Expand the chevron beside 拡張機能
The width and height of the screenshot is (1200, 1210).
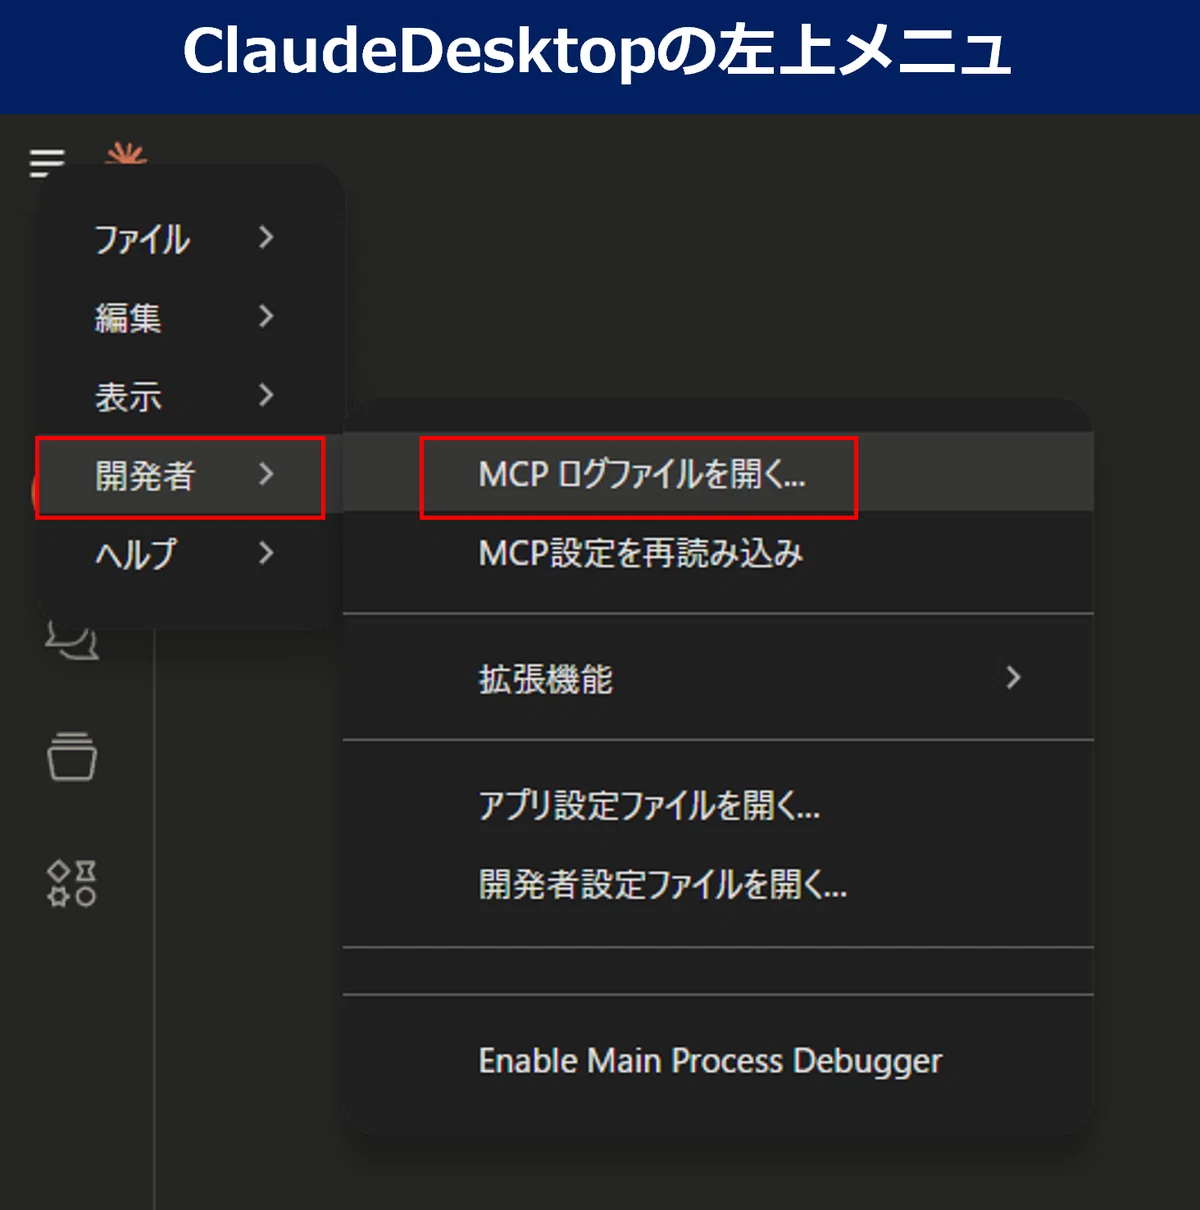click(x=1013, y=678)
